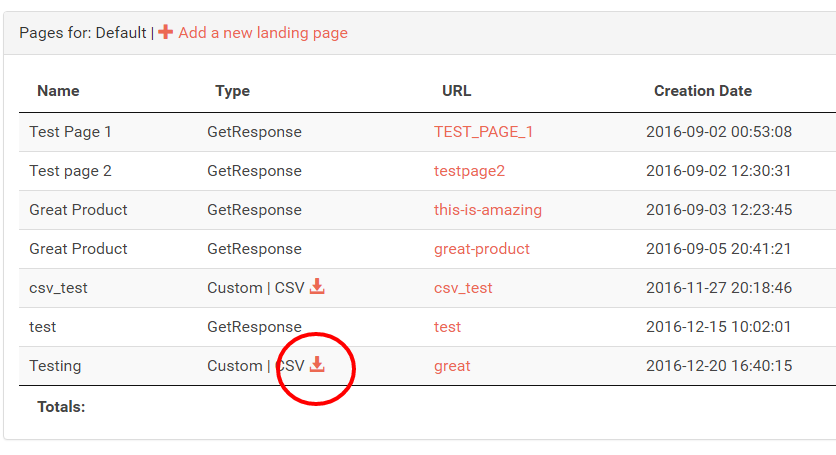Download CSV for the Testing page

coord(317,364)
